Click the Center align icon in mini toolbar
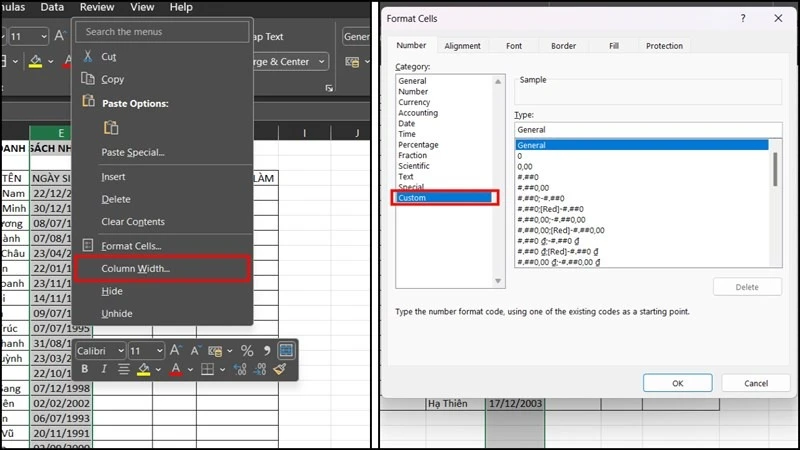 tap(123, 369)
